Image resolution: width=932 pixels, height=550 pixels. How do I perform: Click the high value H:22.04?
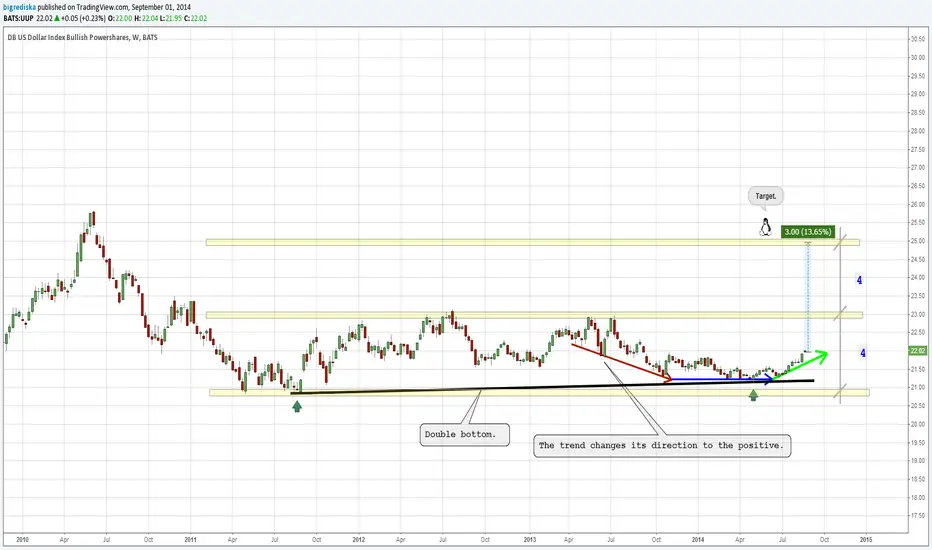pos(146,18)
